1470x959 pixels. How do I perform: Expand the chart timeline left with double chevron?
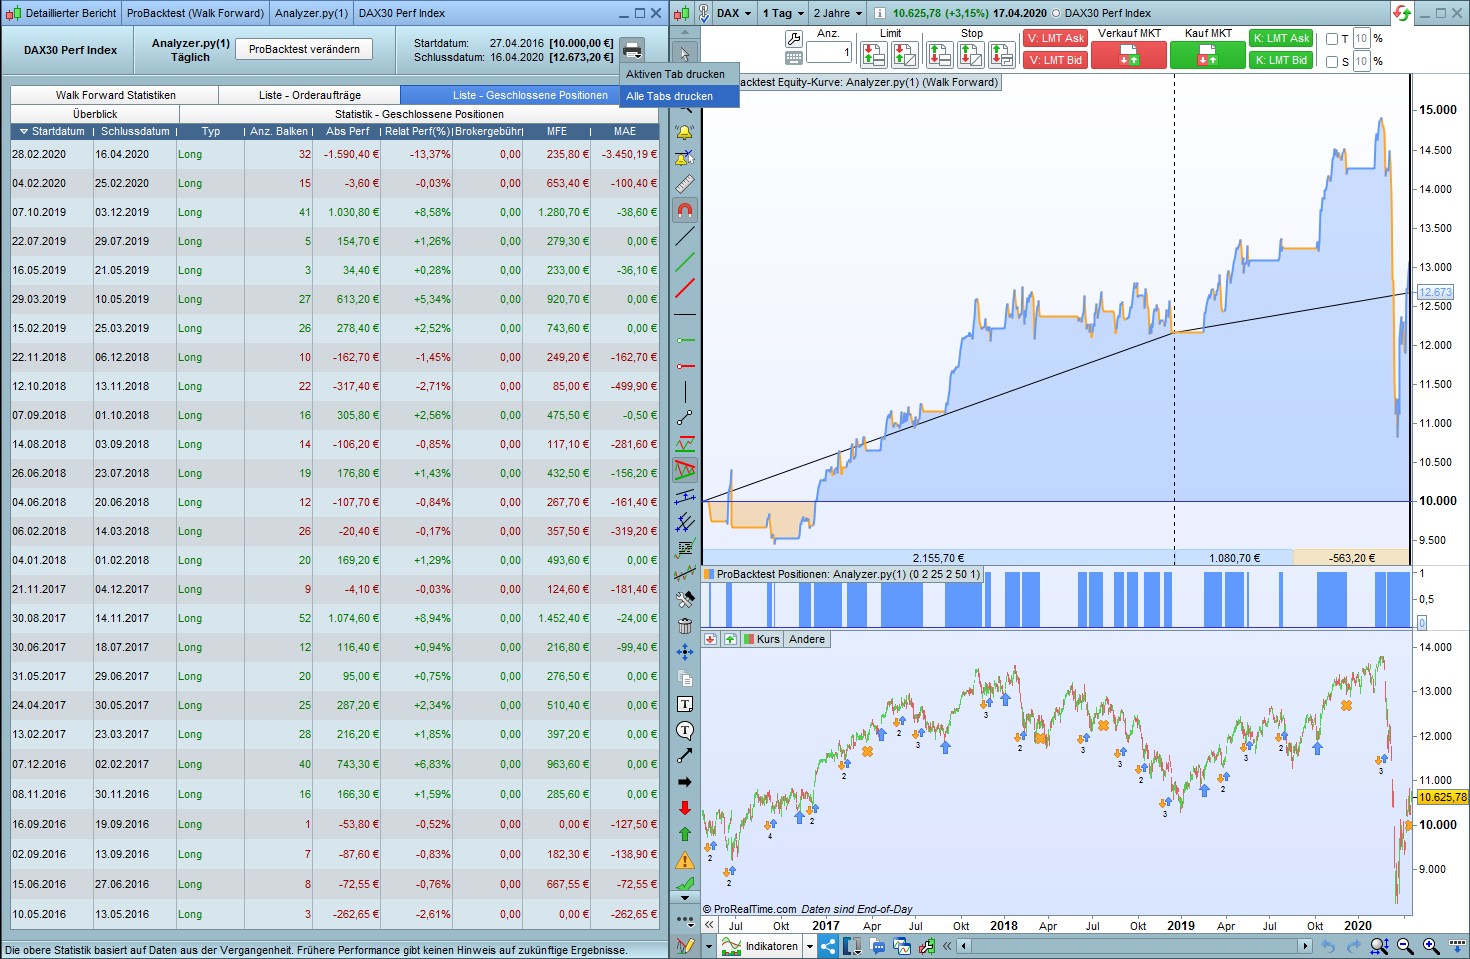(709, 925)
